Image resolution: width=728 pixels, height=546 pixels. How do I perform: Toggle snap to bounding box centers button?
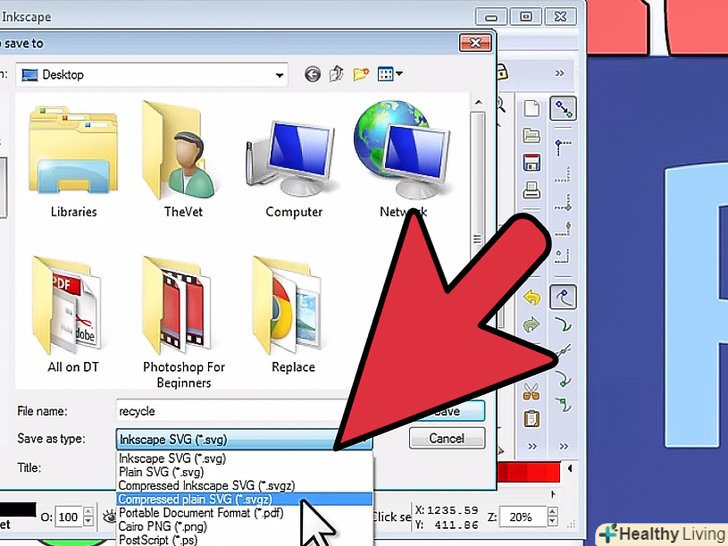pos(563,255)
